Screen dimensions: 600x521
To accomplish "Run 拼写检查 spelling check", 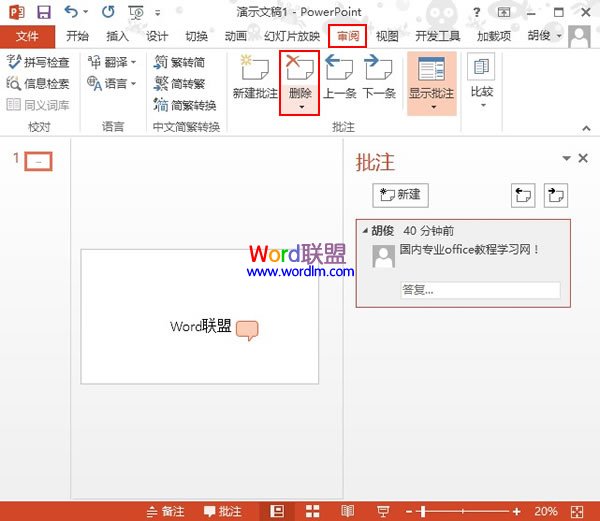I will 38,62.
